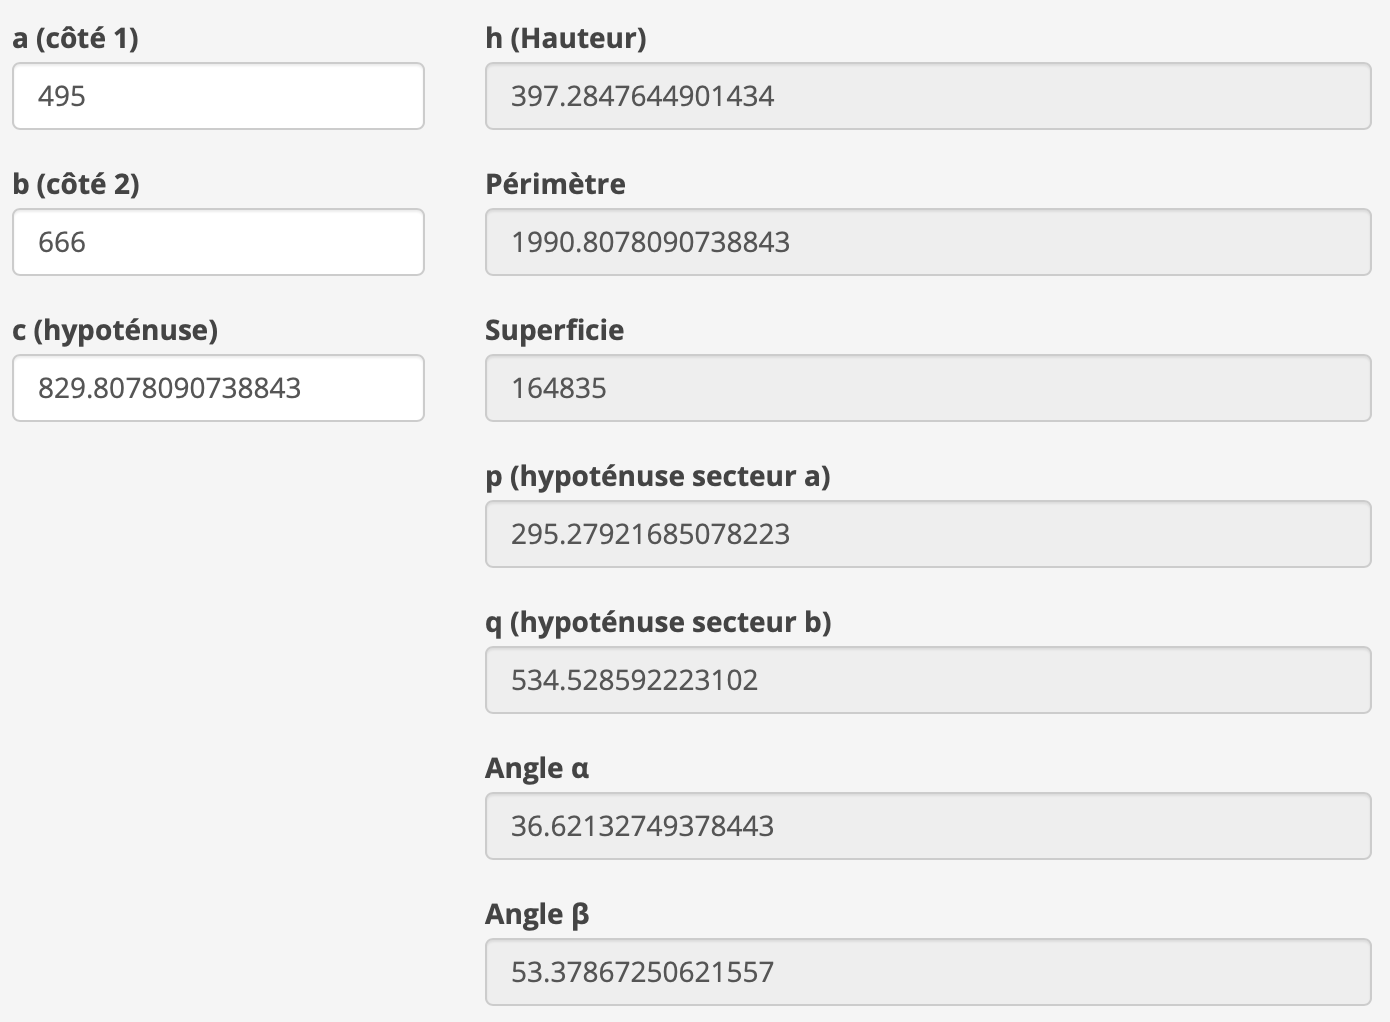
Task: Focus the Angle α result field
Action: [928, 826]
